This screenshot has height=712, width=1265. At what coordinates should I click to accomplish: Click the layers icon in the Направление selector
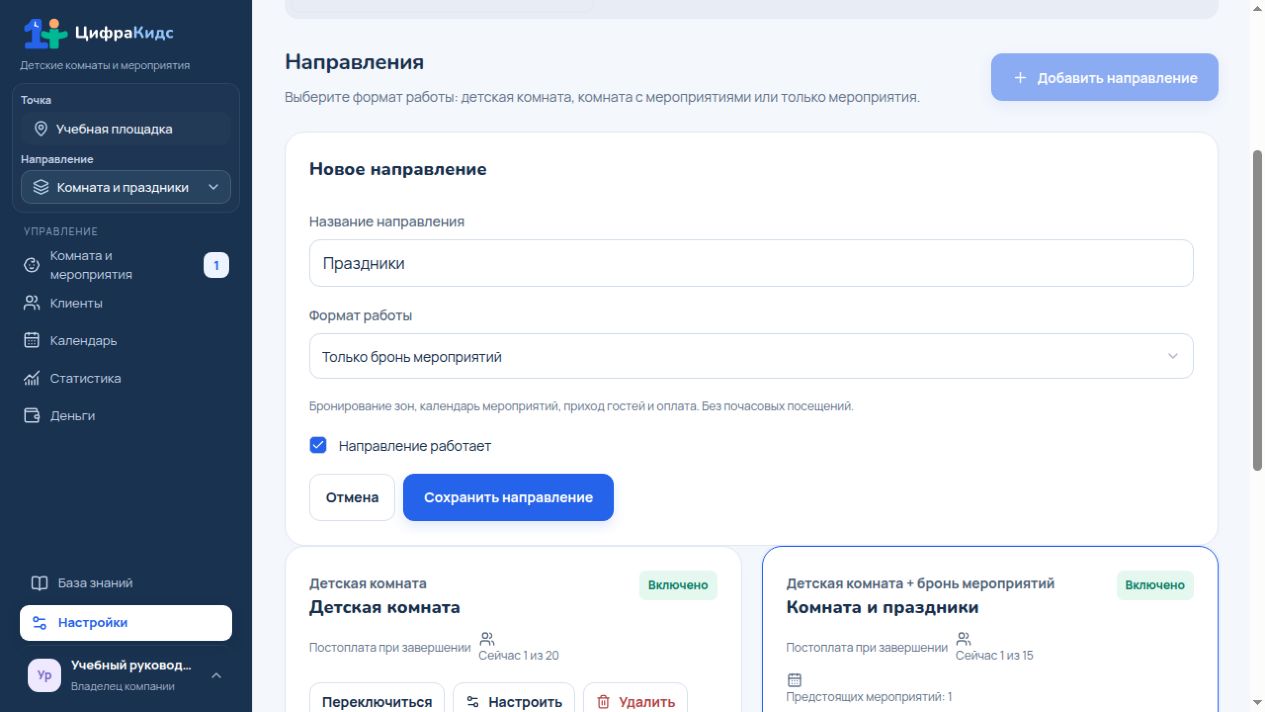[41, 187]
